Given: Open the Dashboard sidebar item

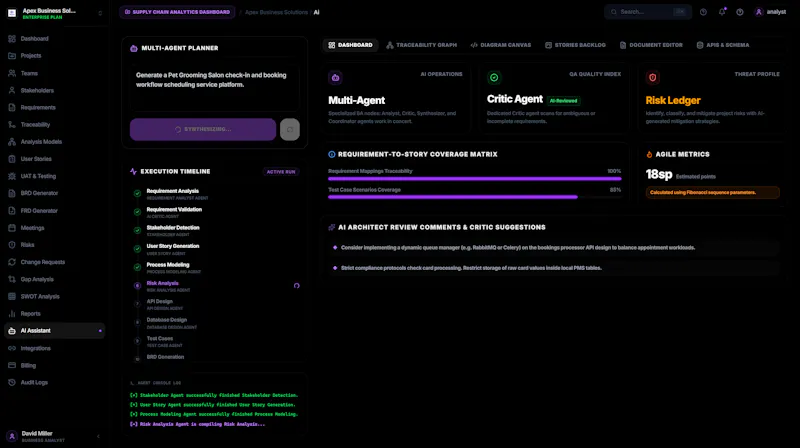Looking at the screenshot, I should tap(54, 39).
